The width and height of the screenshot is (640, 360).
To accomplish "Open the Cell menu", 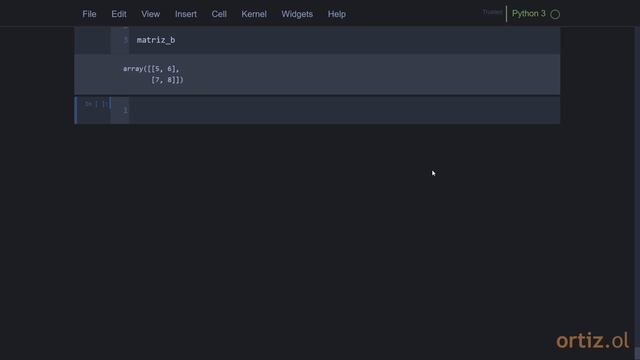I will [x=219, y=14].
